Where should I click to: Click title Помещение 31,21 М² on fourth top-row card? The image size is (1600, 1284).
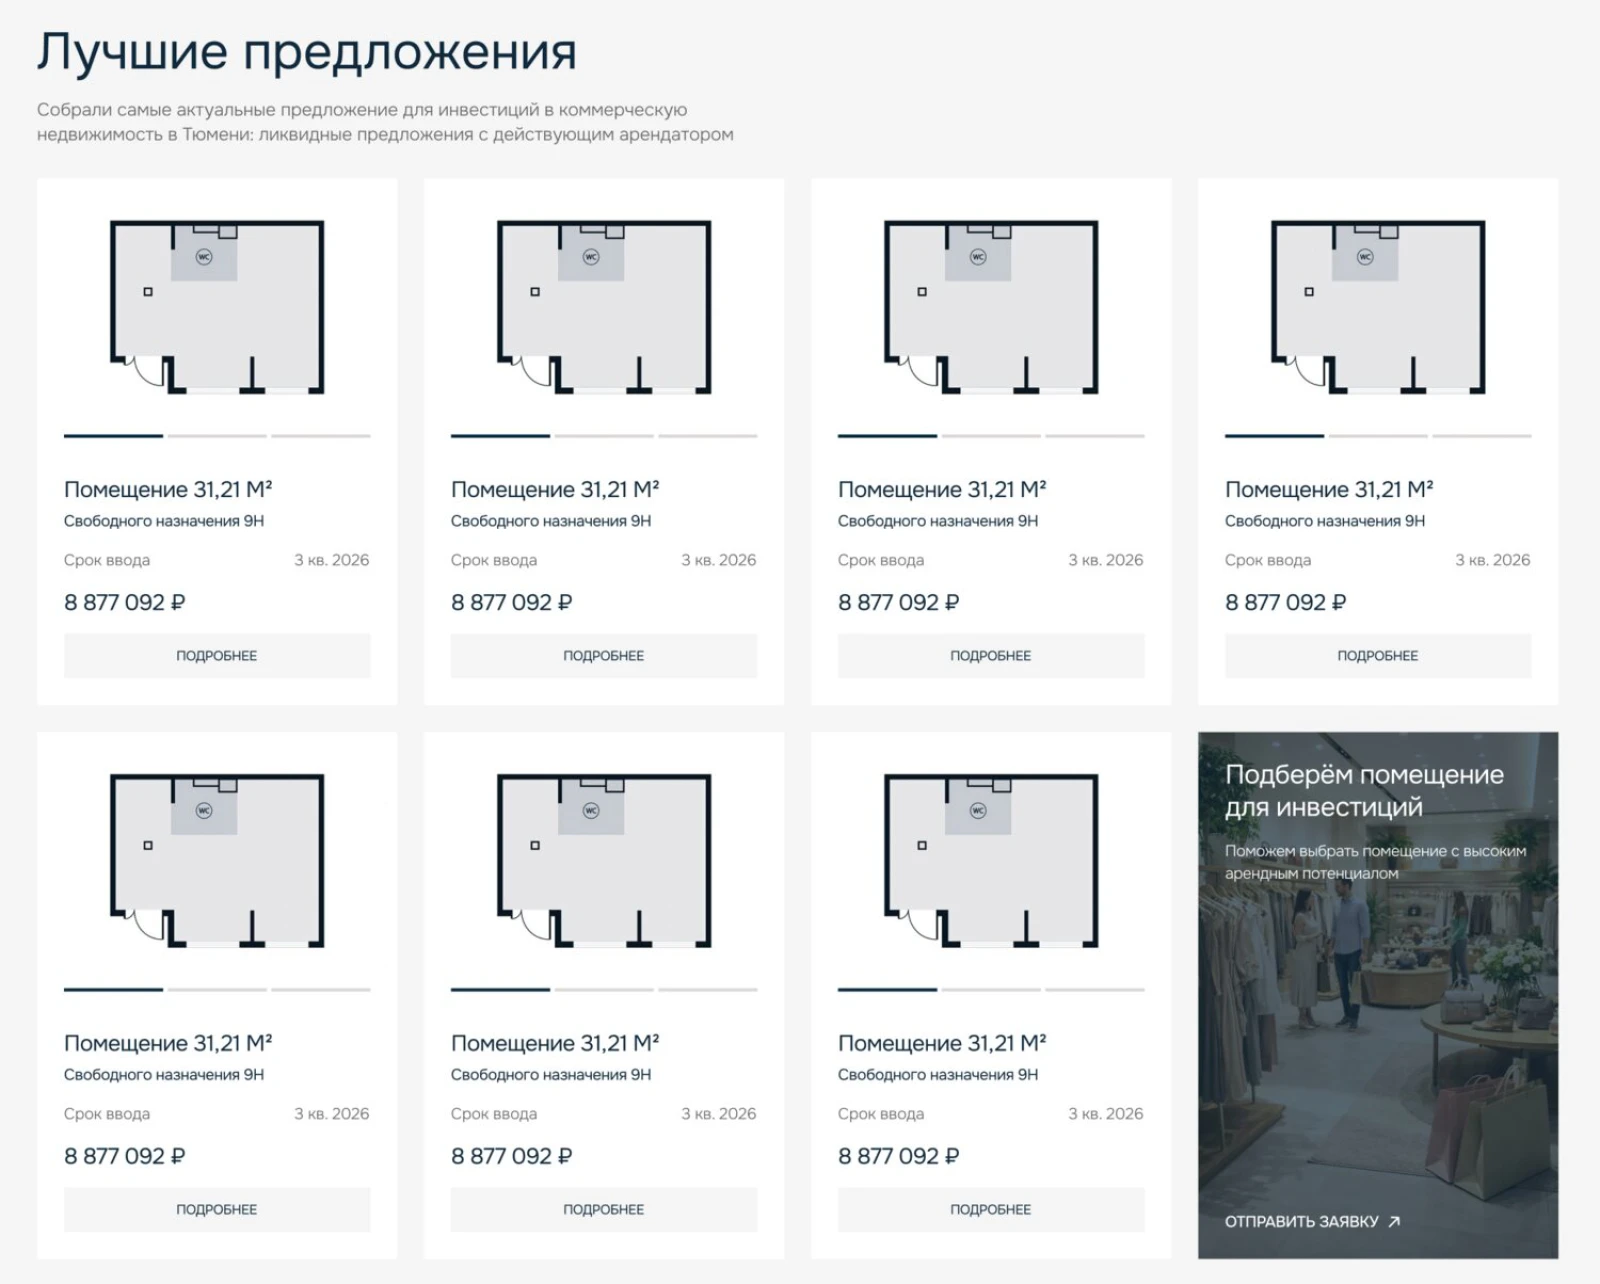[x=1329, y=489]
